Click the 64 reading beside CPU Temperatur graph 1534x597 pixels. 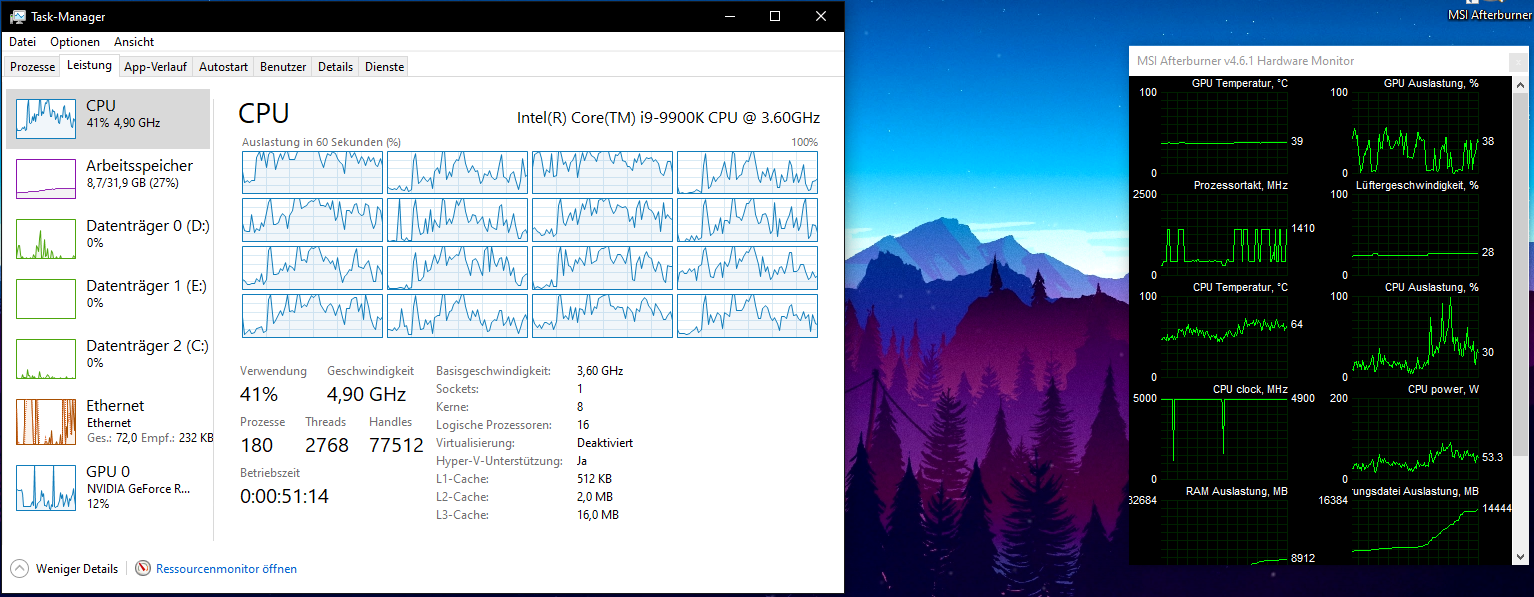[x=1297, y=324]
